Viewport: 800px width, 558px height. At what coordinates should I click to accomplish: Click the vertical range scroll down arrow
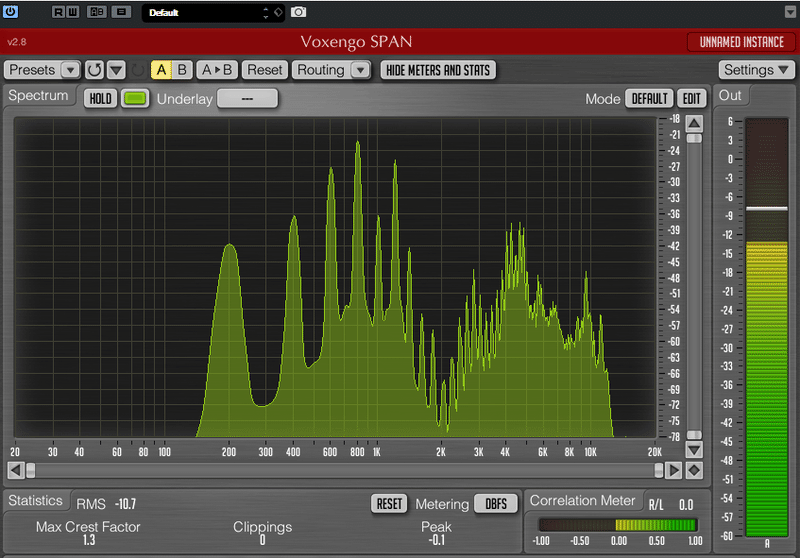[x=694, y=450]
